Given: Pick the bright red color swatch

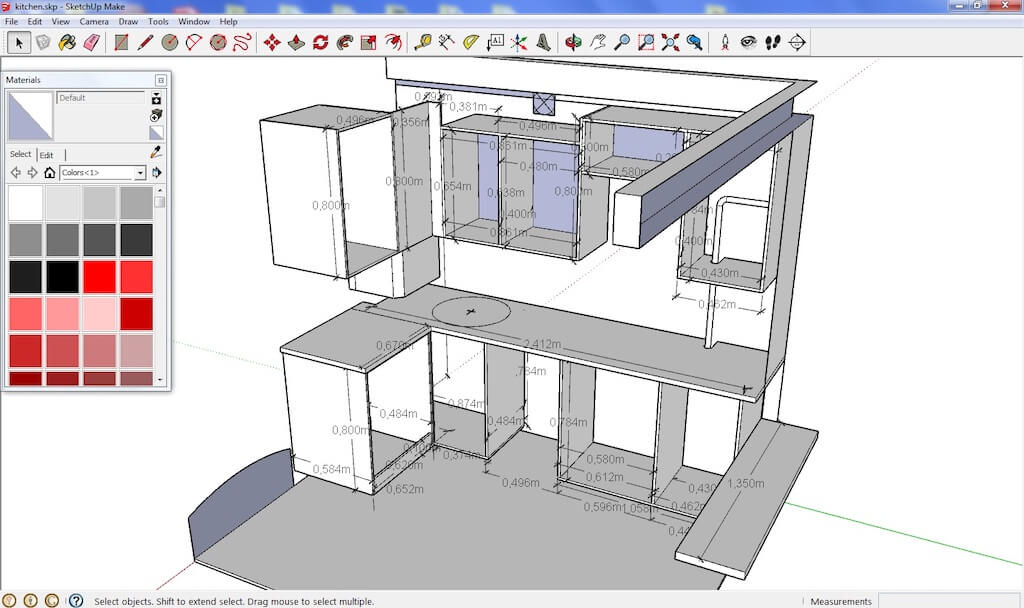Looking at the screenshot, I should [x=99, y=276].
